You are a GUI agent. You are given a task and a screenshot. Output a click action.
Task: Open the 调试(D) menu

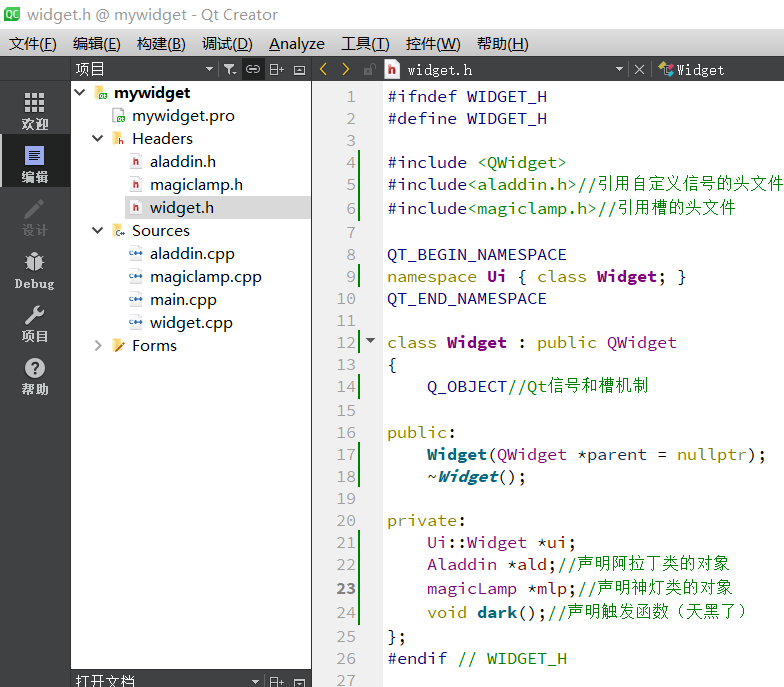(227, 44)
